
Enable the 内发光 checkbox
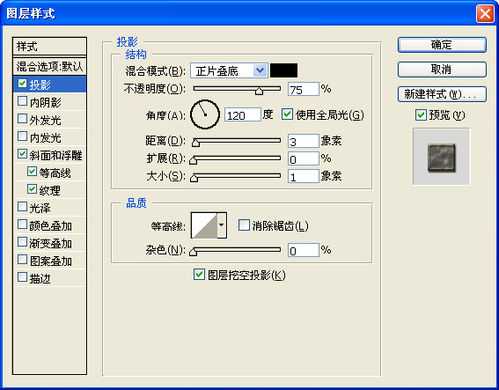point(22,136)
